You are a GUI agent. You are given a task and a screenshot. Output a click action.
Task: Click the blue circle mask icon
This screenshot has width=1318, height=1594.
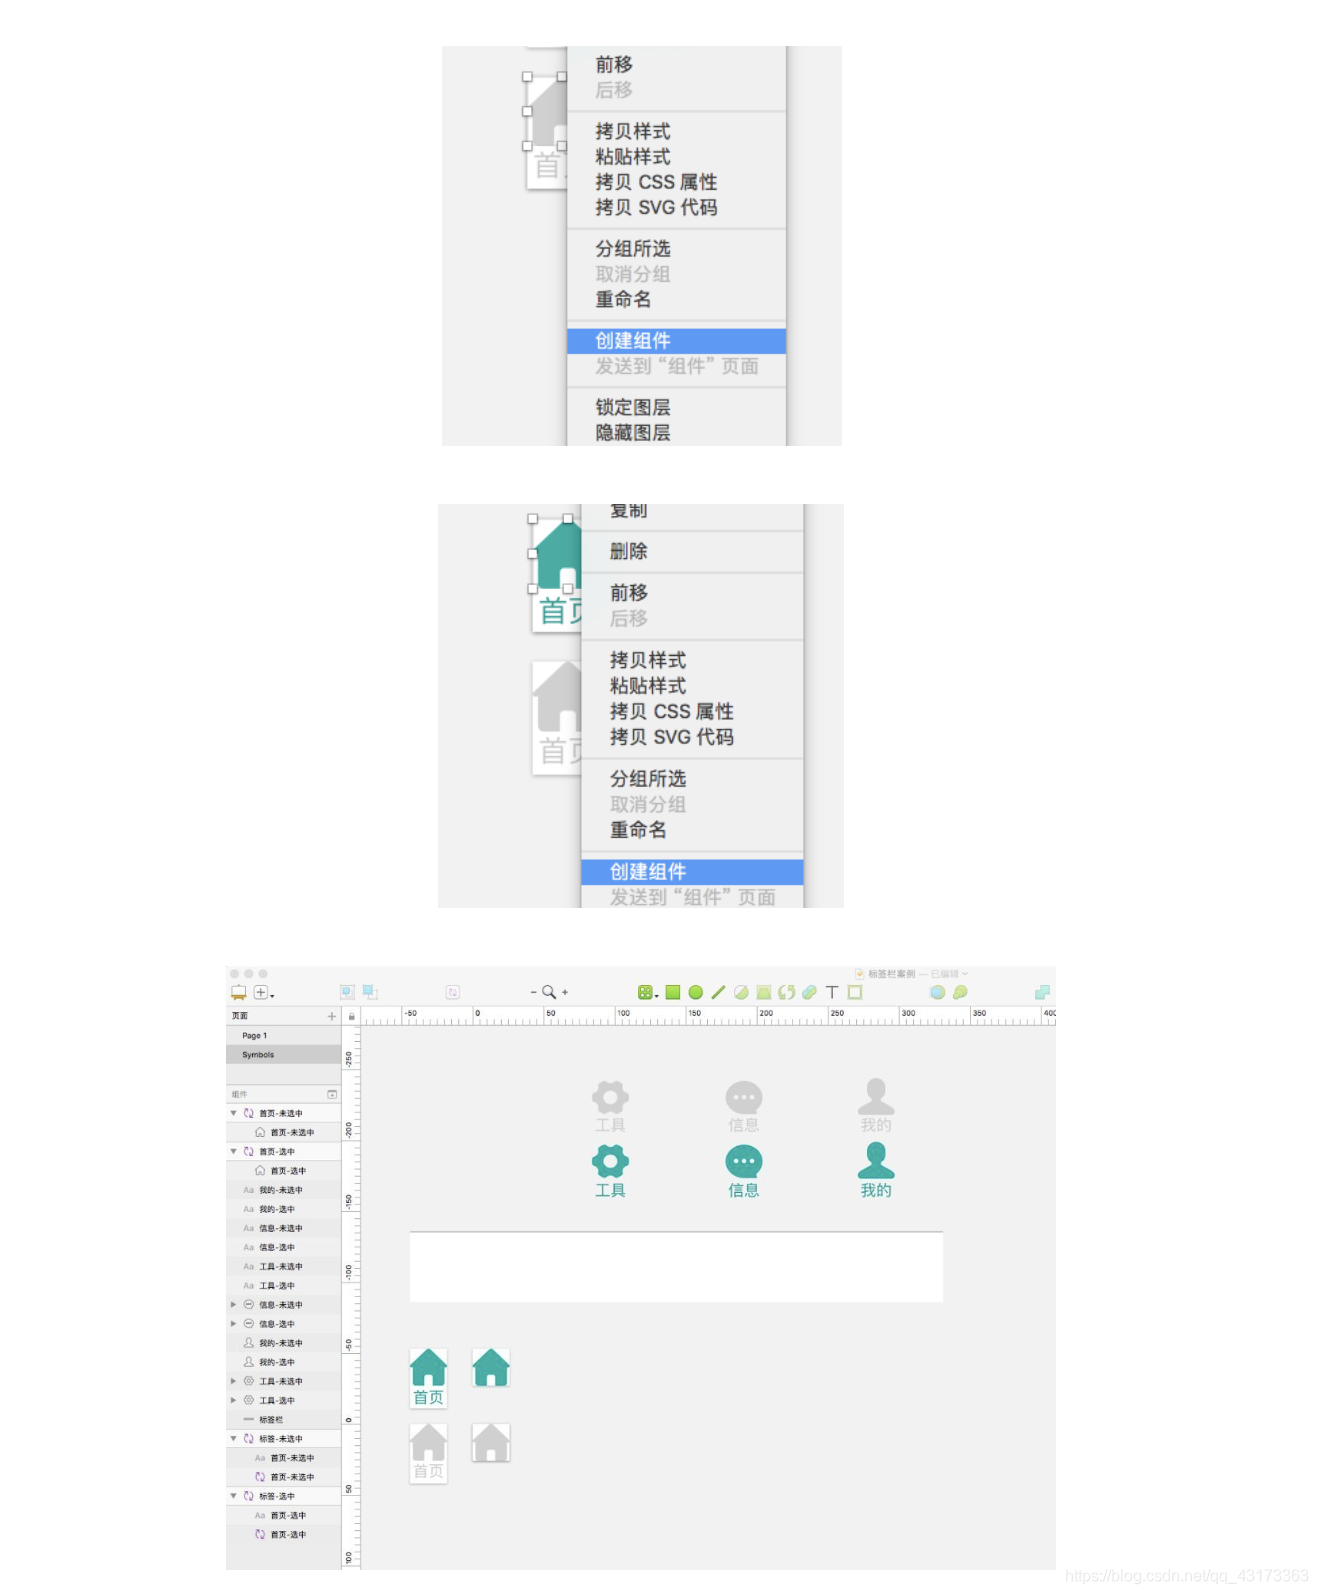(937, 992)
